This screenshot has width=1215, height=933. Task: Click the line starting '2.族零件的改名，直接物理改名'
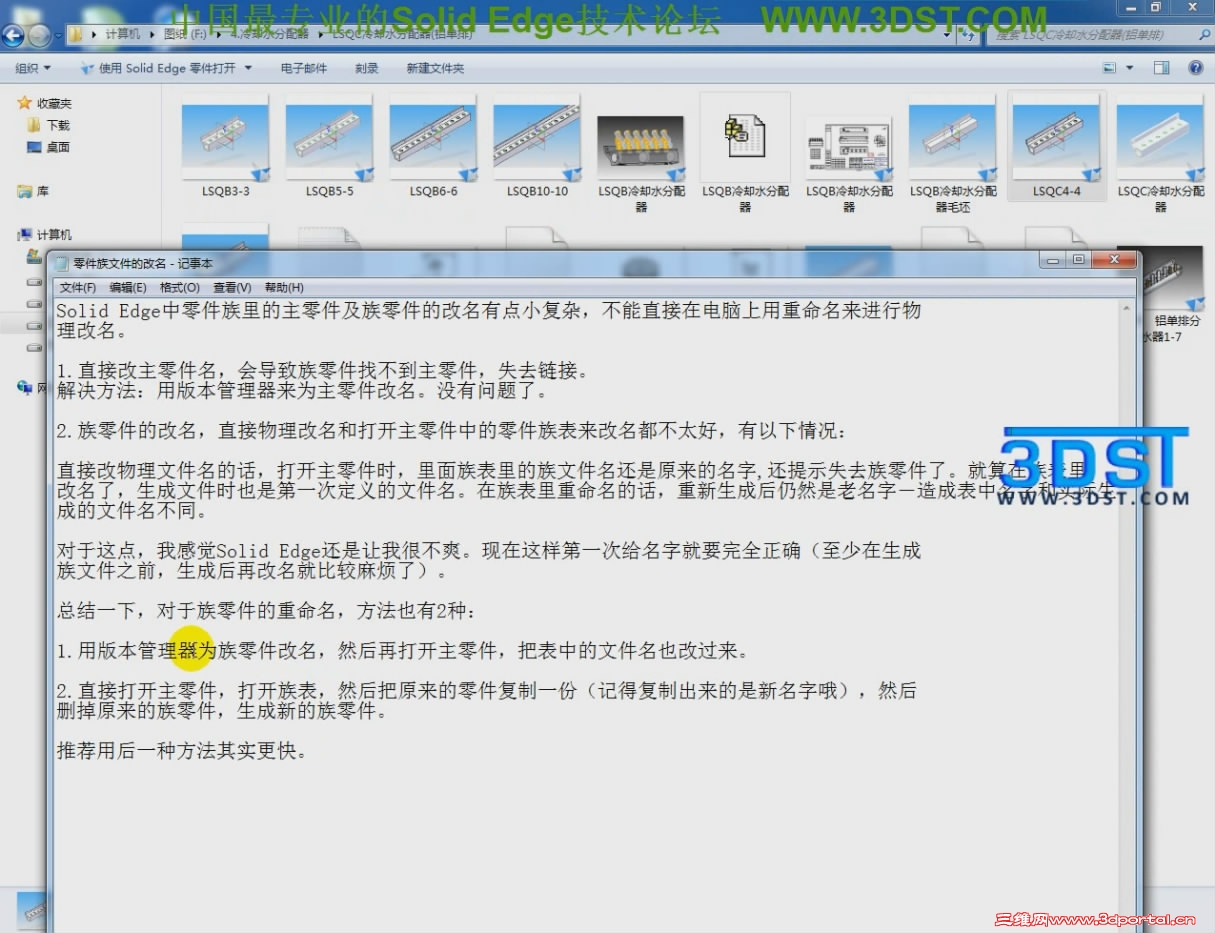click(x=452, y=431)
